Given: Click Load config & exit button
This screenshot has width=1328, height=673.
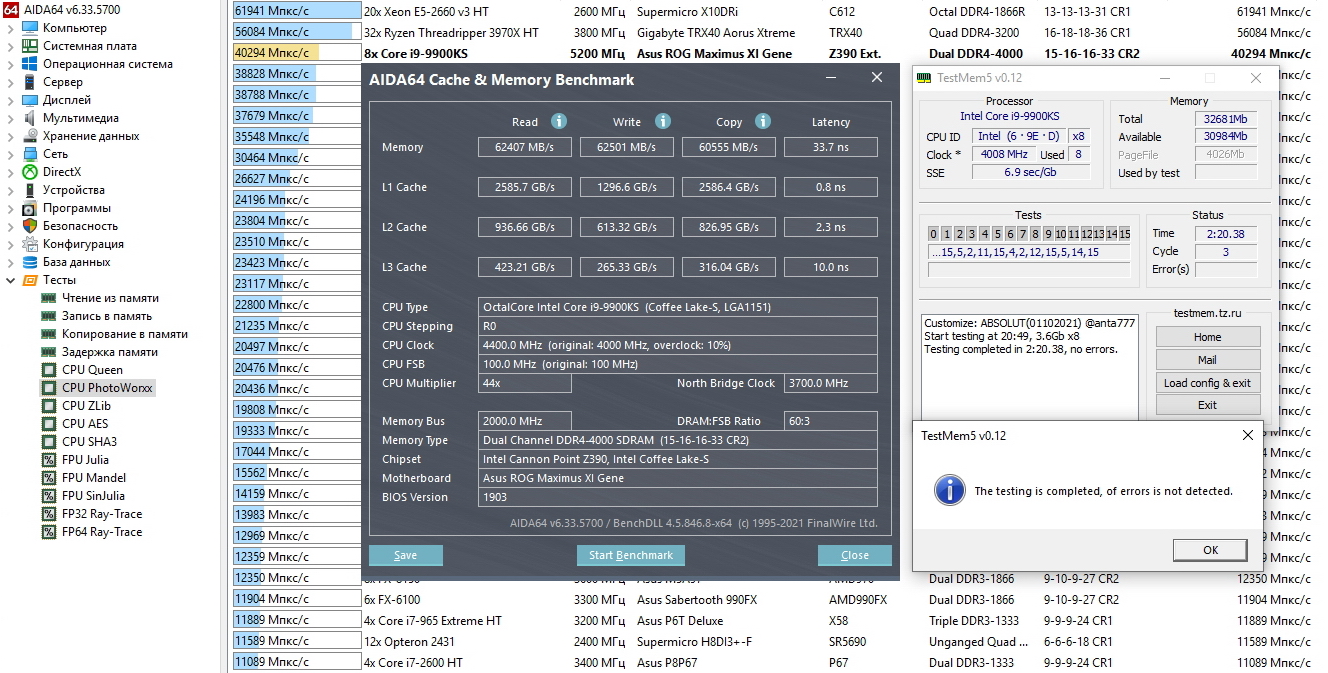Looking at the screenshot, I should (1208, 383).
